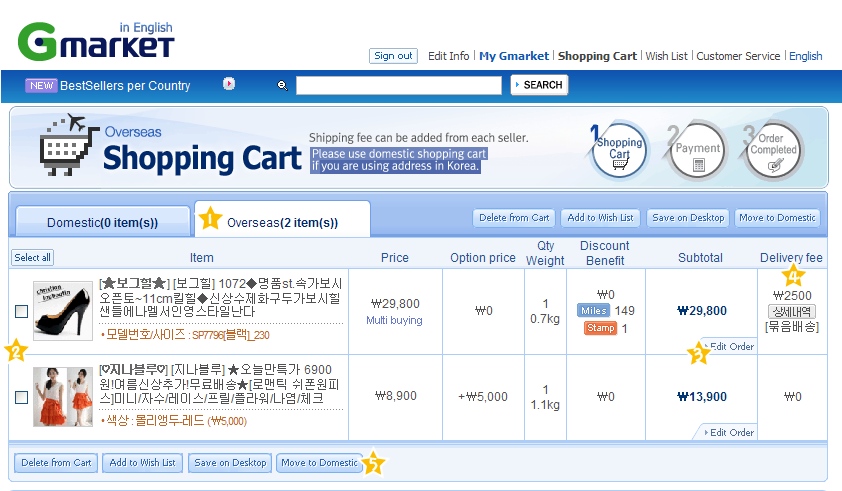
Task: Tick the checkbox for the orange skirt item
Action: coord(21,397)
